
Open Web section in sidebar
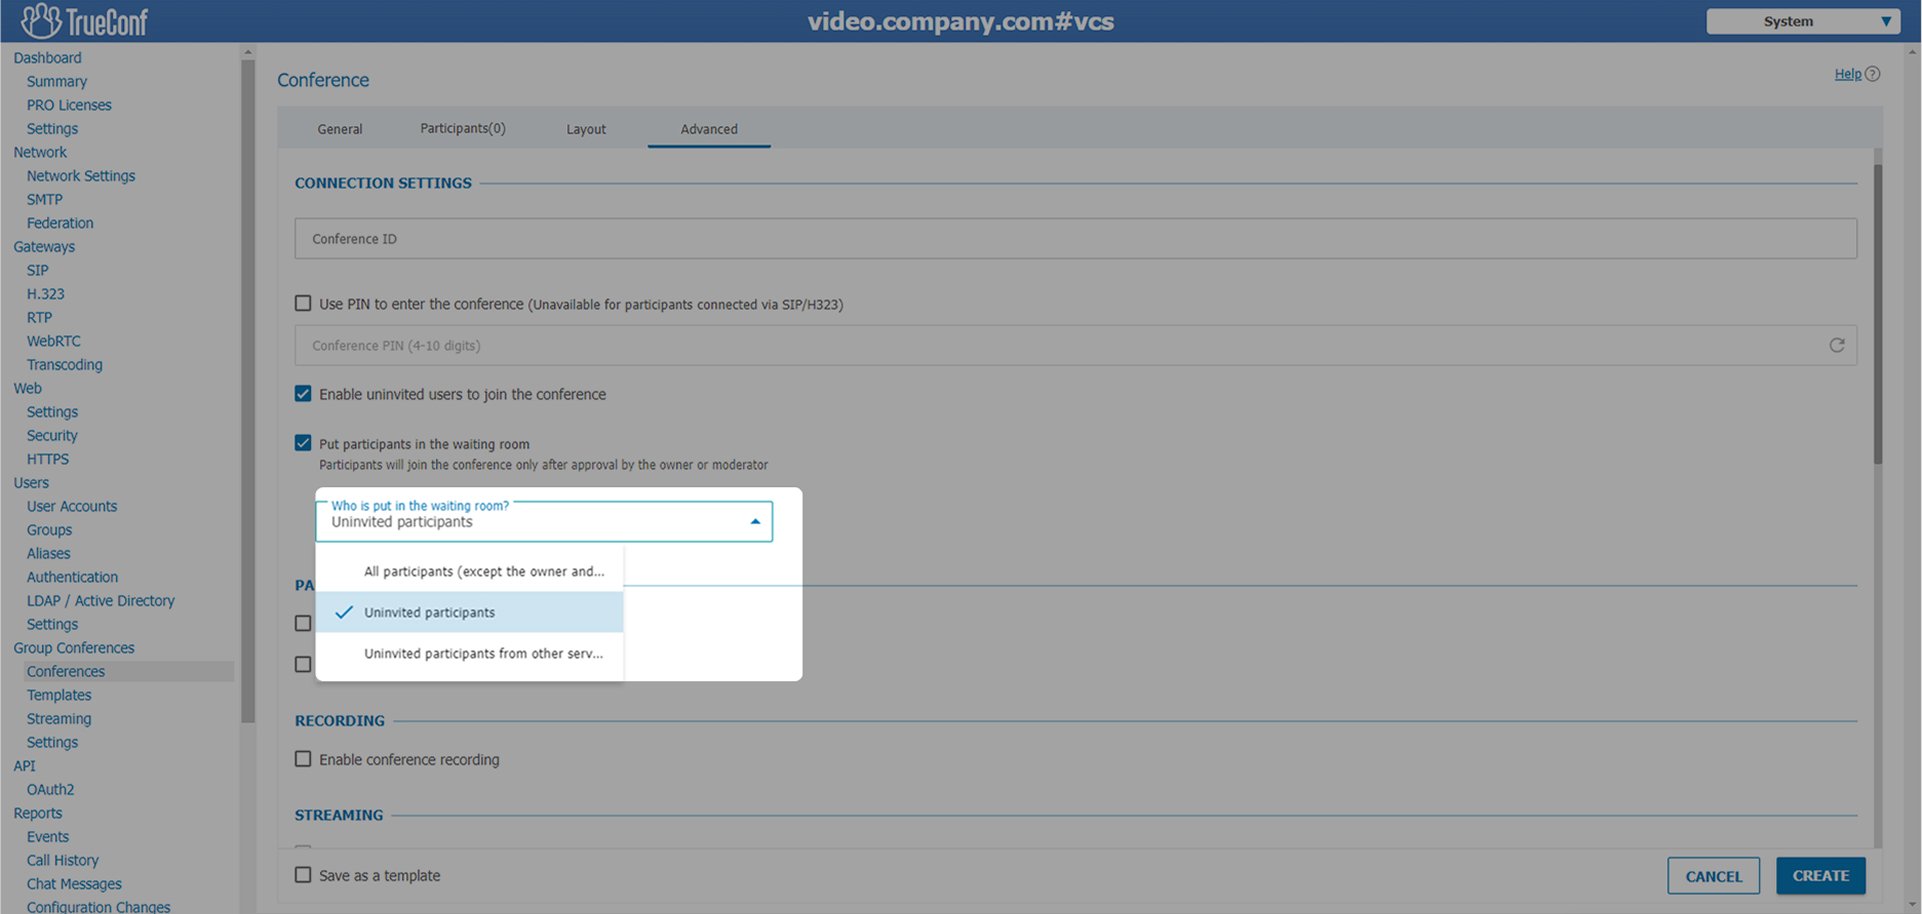pos(28,388)
